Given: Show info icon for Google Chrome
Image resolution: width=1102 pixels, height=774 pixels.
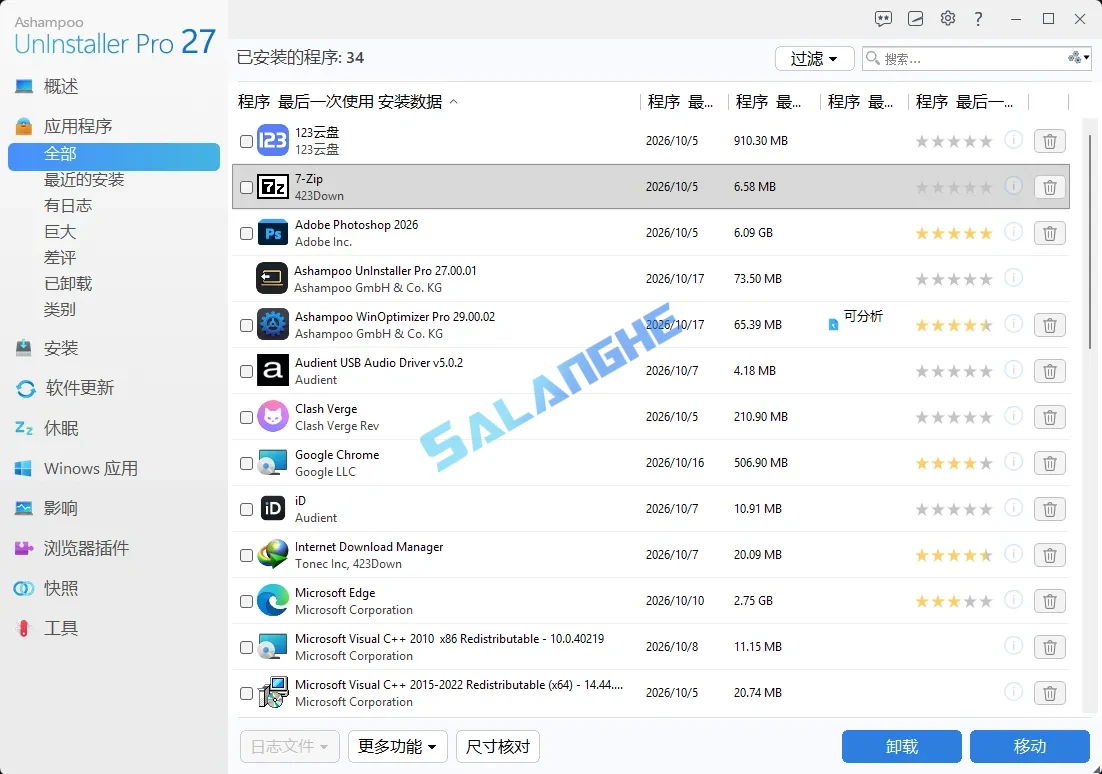Looking at the screenshot, I should 1013,462.
